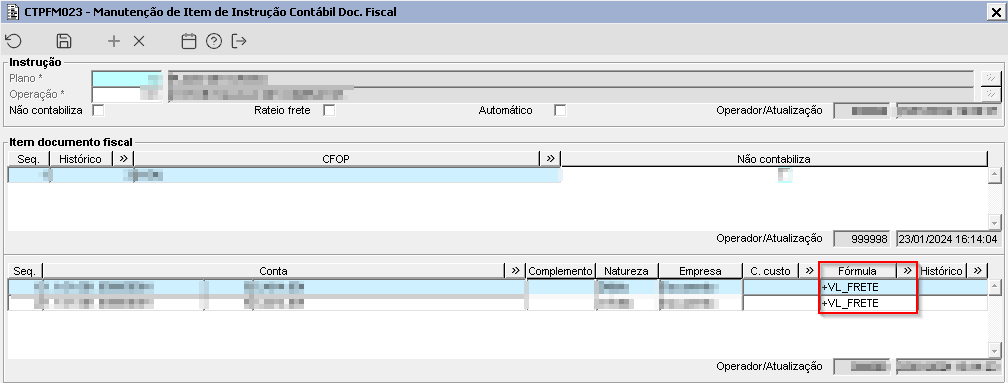Click scroll-down arrow in fiscal item grid

coord(994,222)
